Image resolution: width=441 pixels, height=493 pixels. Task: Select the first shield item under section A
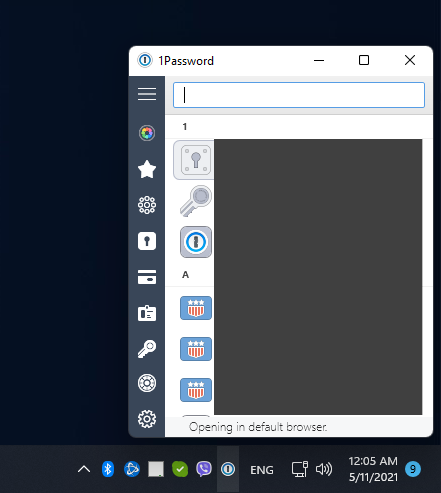[196, 308]
